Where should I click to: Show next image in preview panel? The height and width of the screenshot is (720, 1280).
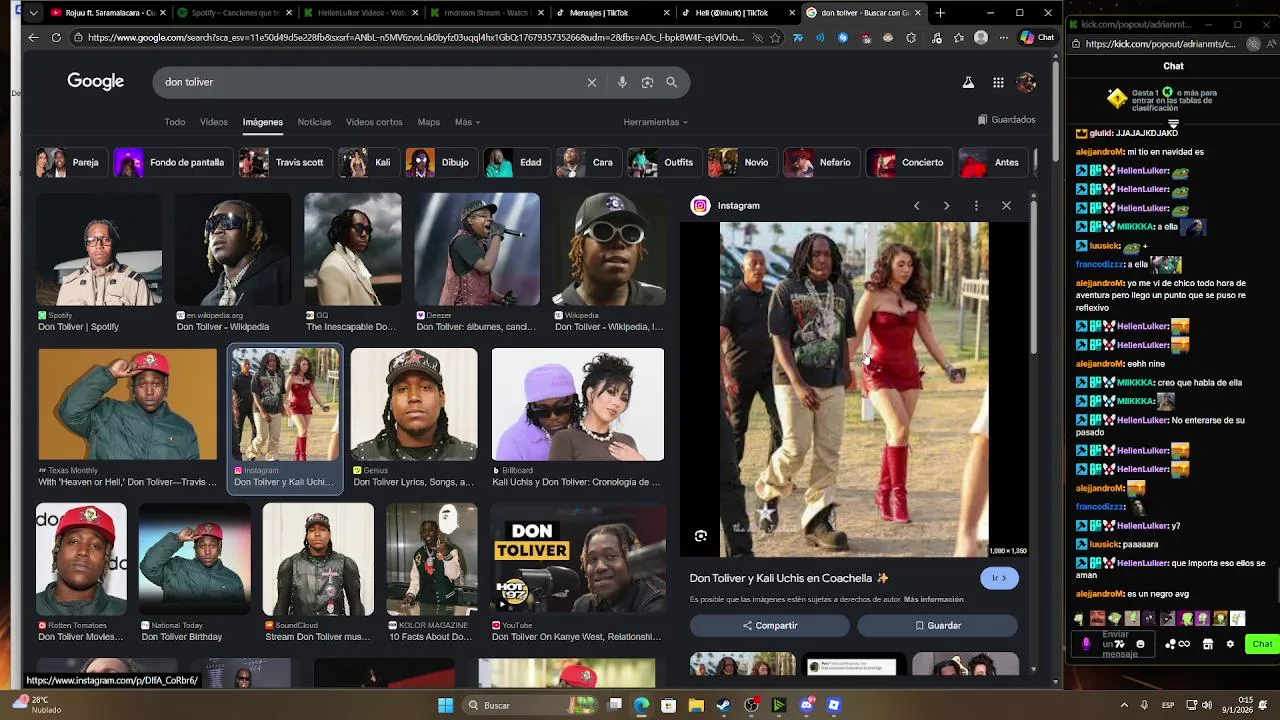[x=946, y=205]
